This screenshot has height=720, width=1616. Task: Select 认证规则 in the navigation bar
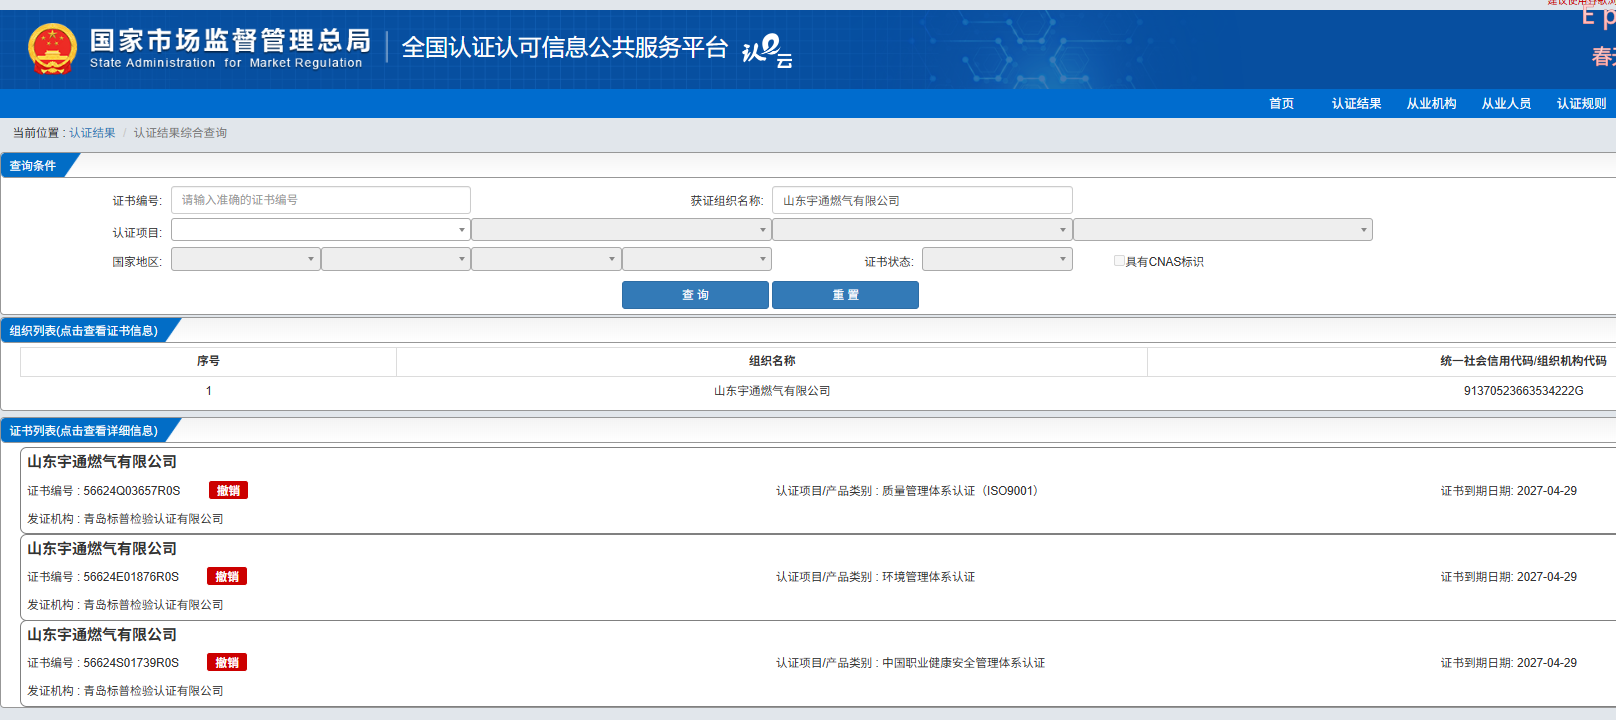pos(1581,104)
